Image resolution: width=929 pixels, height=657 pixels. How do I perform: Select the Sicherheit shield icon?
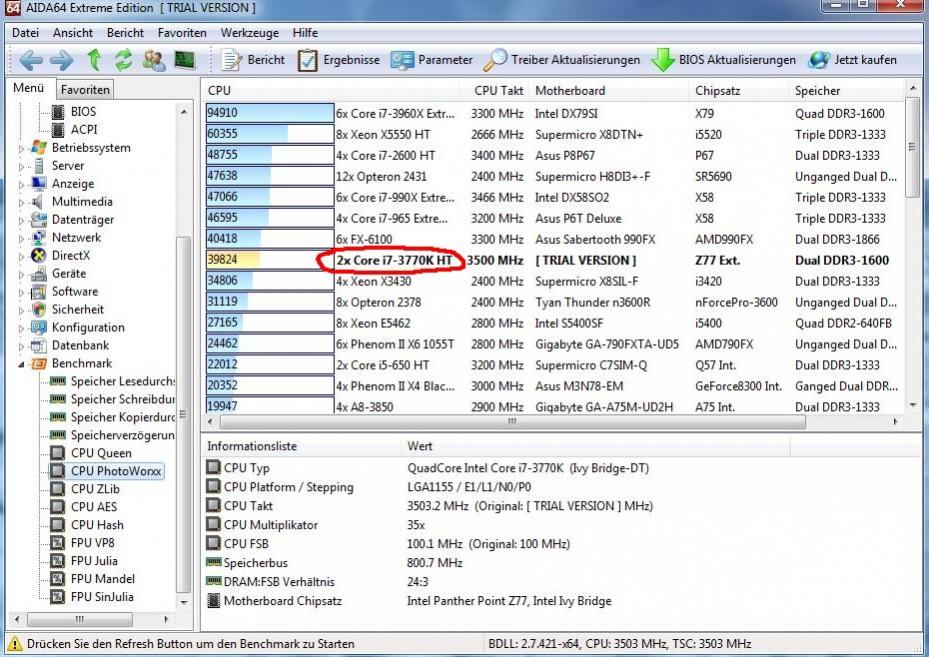click(39, 309)
